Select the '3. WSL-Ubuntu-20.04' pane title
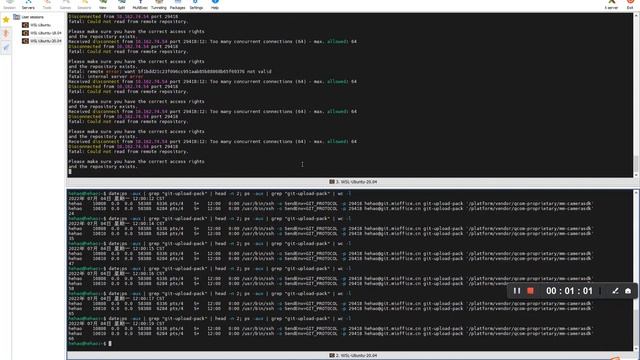Screen dimensions: 640x360 (353, 182)
